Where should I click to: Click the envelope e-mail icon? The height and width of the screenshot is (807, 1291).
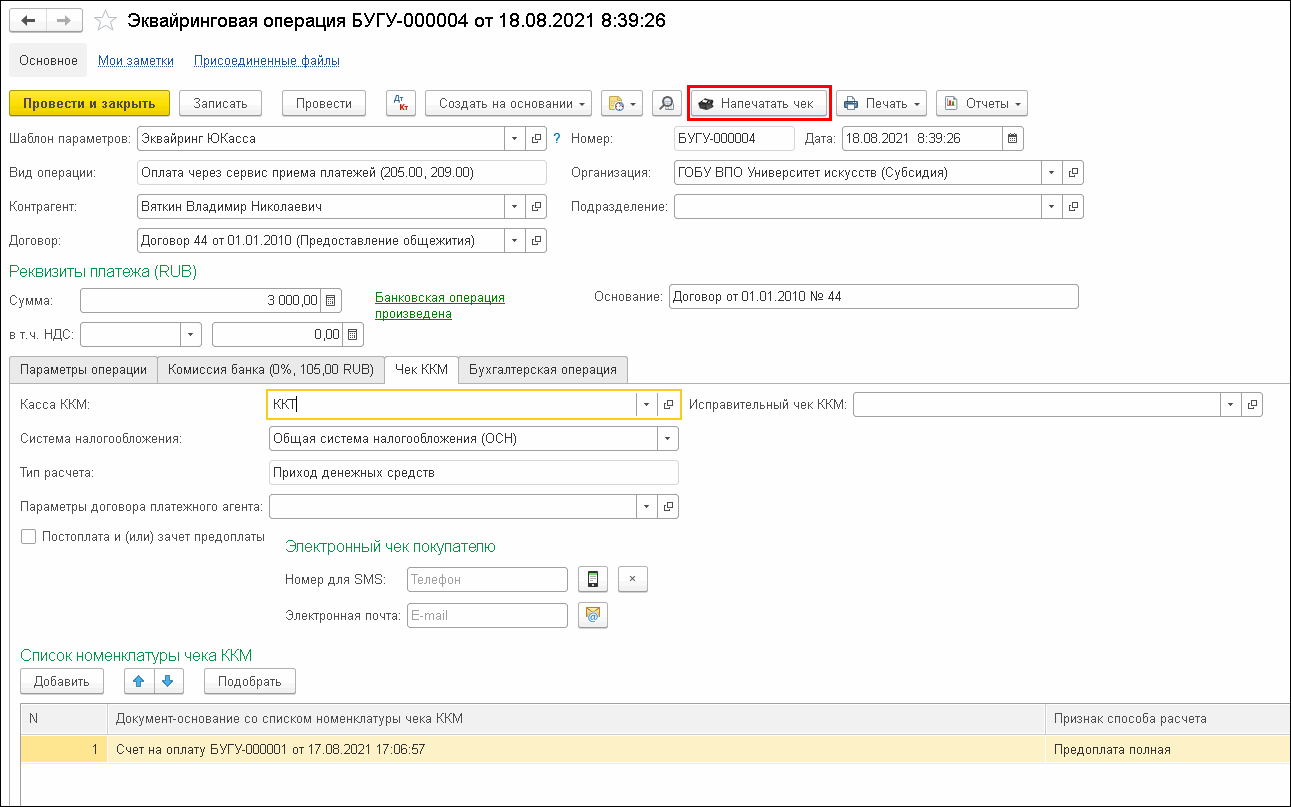click(x=593, y=615)
